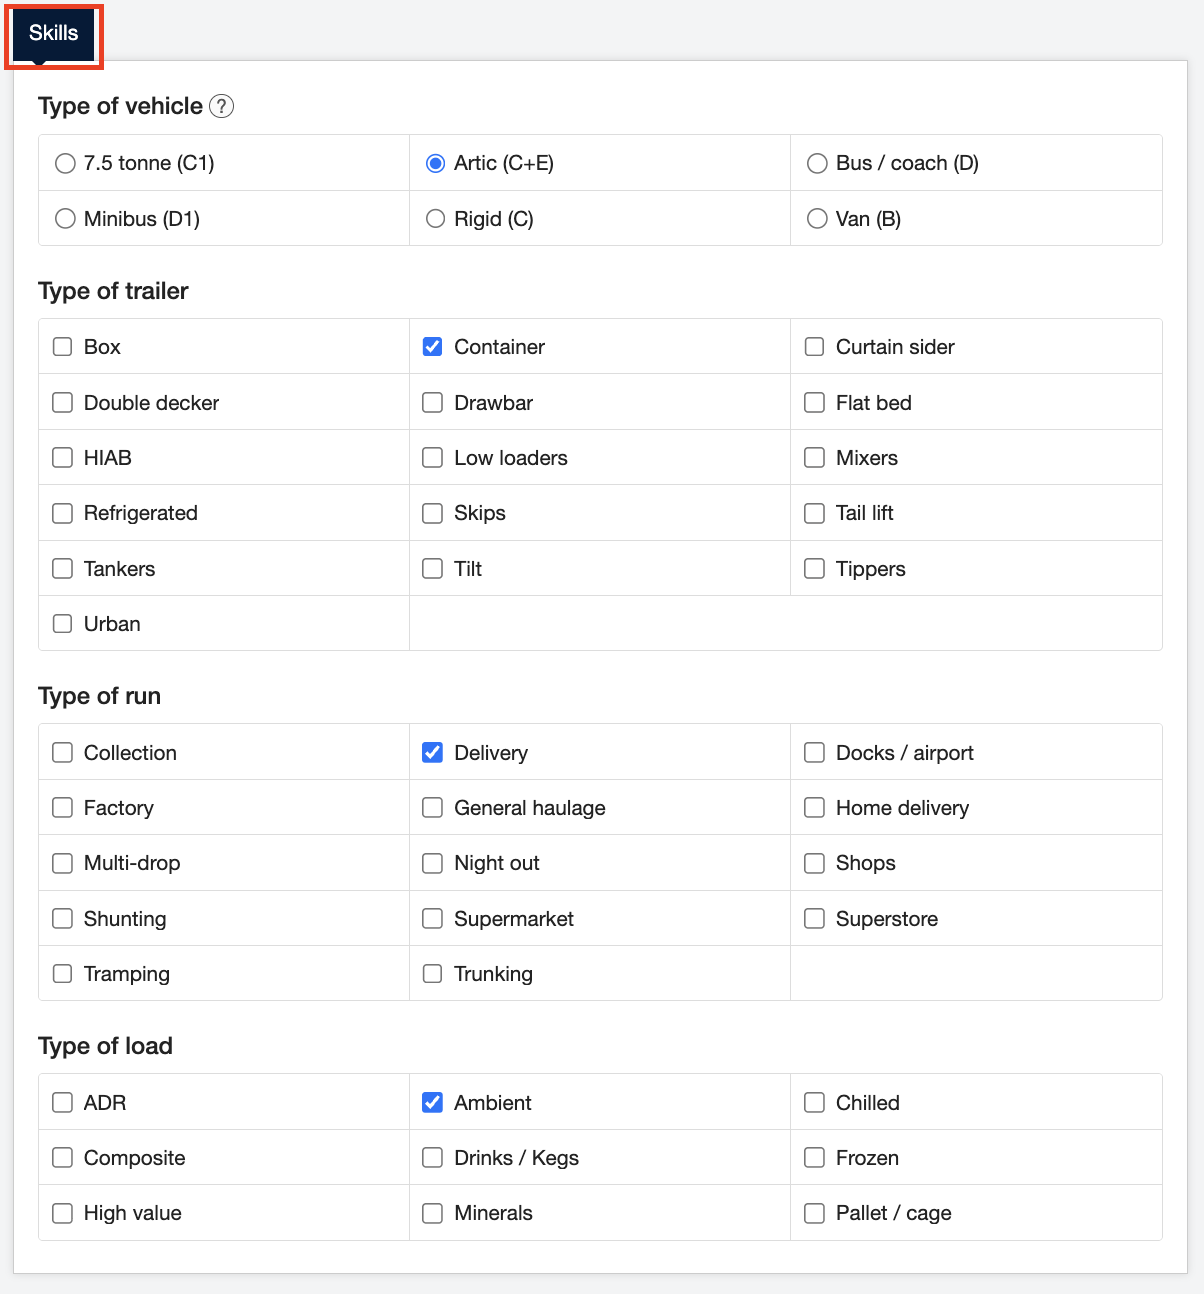
Task: Check the Pallet / cage load type
Action: (x=813, y=1212)
